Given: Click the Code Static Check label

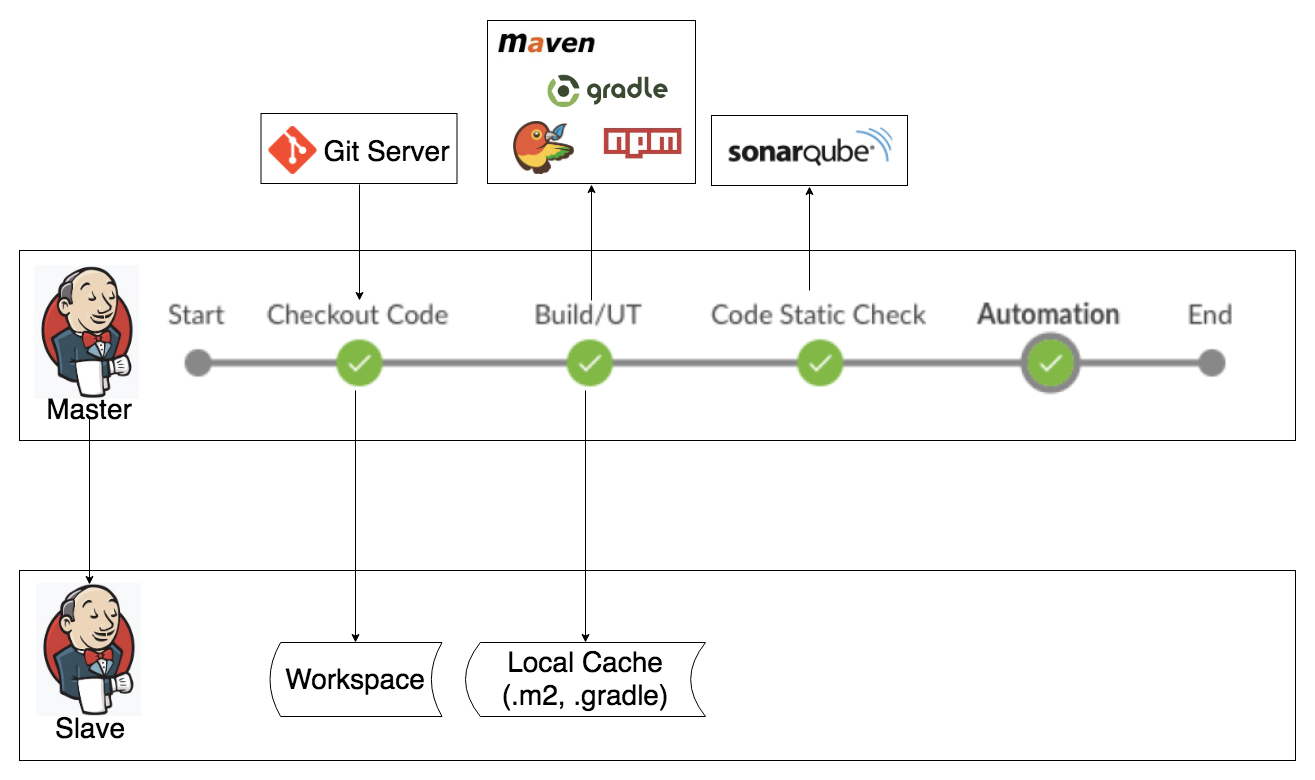Looking at the screenshot, I should [x=818, y=315].
